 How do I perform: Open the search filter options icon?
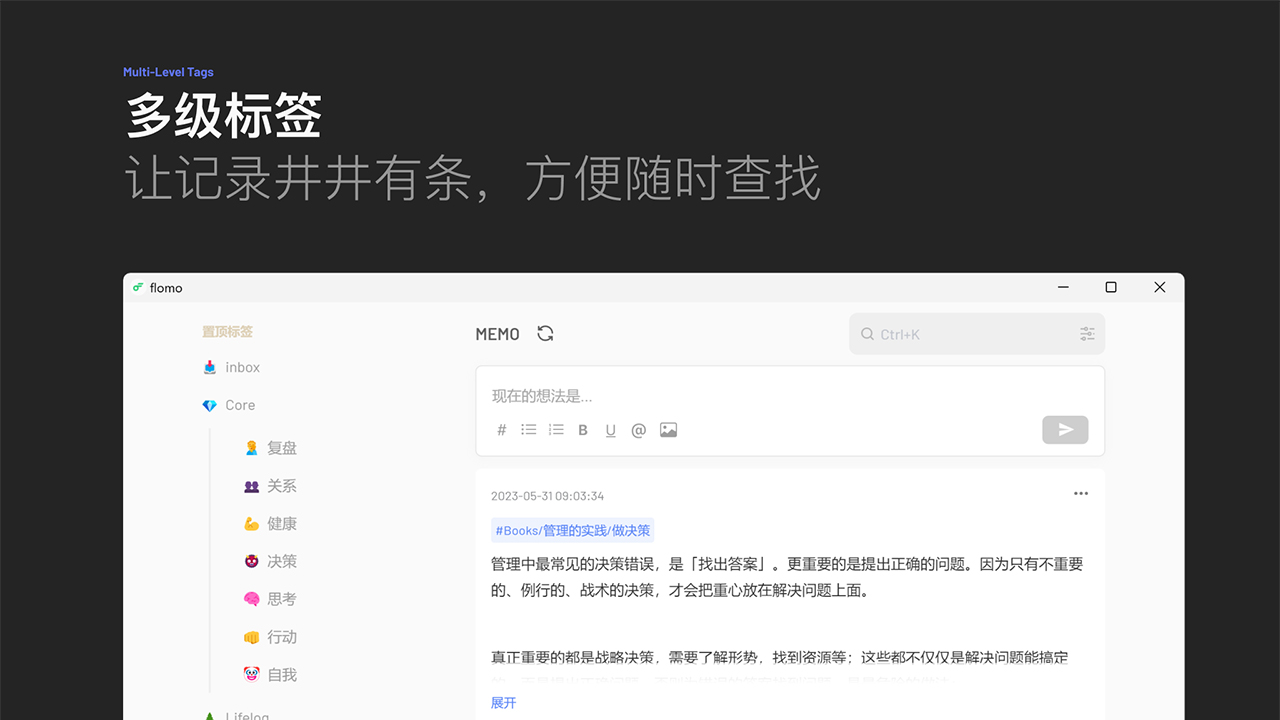tap(1088, 333)
